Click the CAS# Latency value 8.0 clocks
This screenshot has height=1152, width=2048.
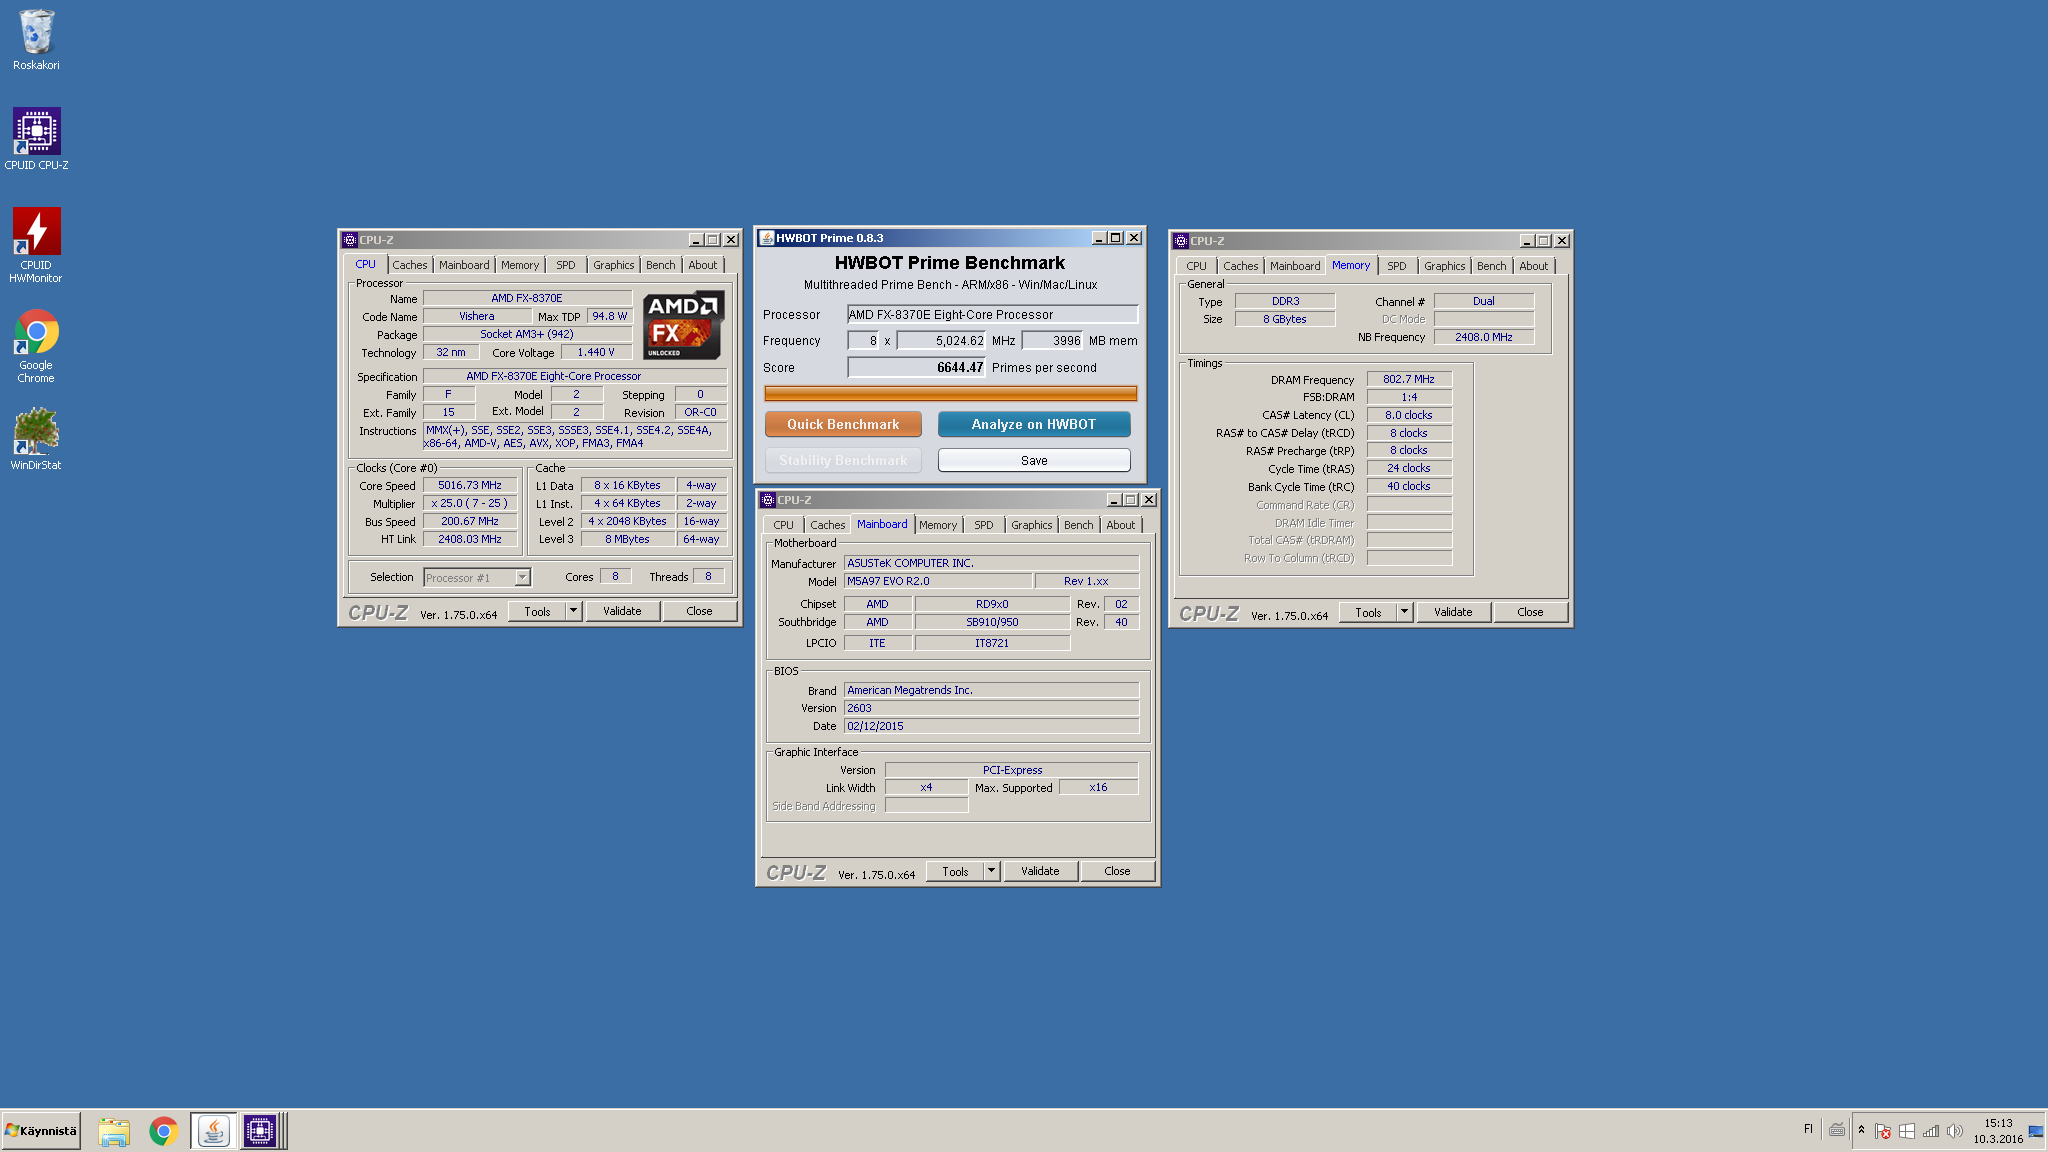[1409, 415]
